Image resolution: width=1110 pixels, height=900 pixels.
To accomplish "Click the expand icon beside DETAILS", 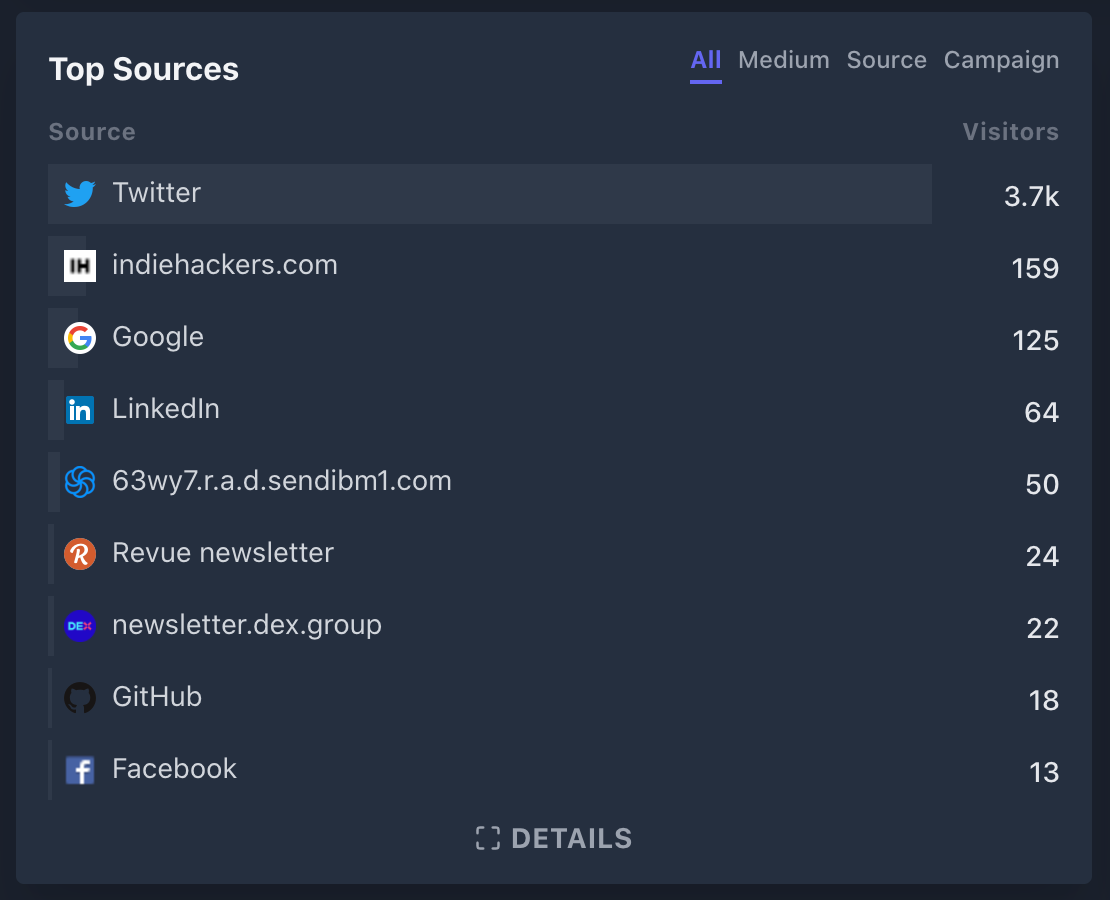I will point(488,838).
